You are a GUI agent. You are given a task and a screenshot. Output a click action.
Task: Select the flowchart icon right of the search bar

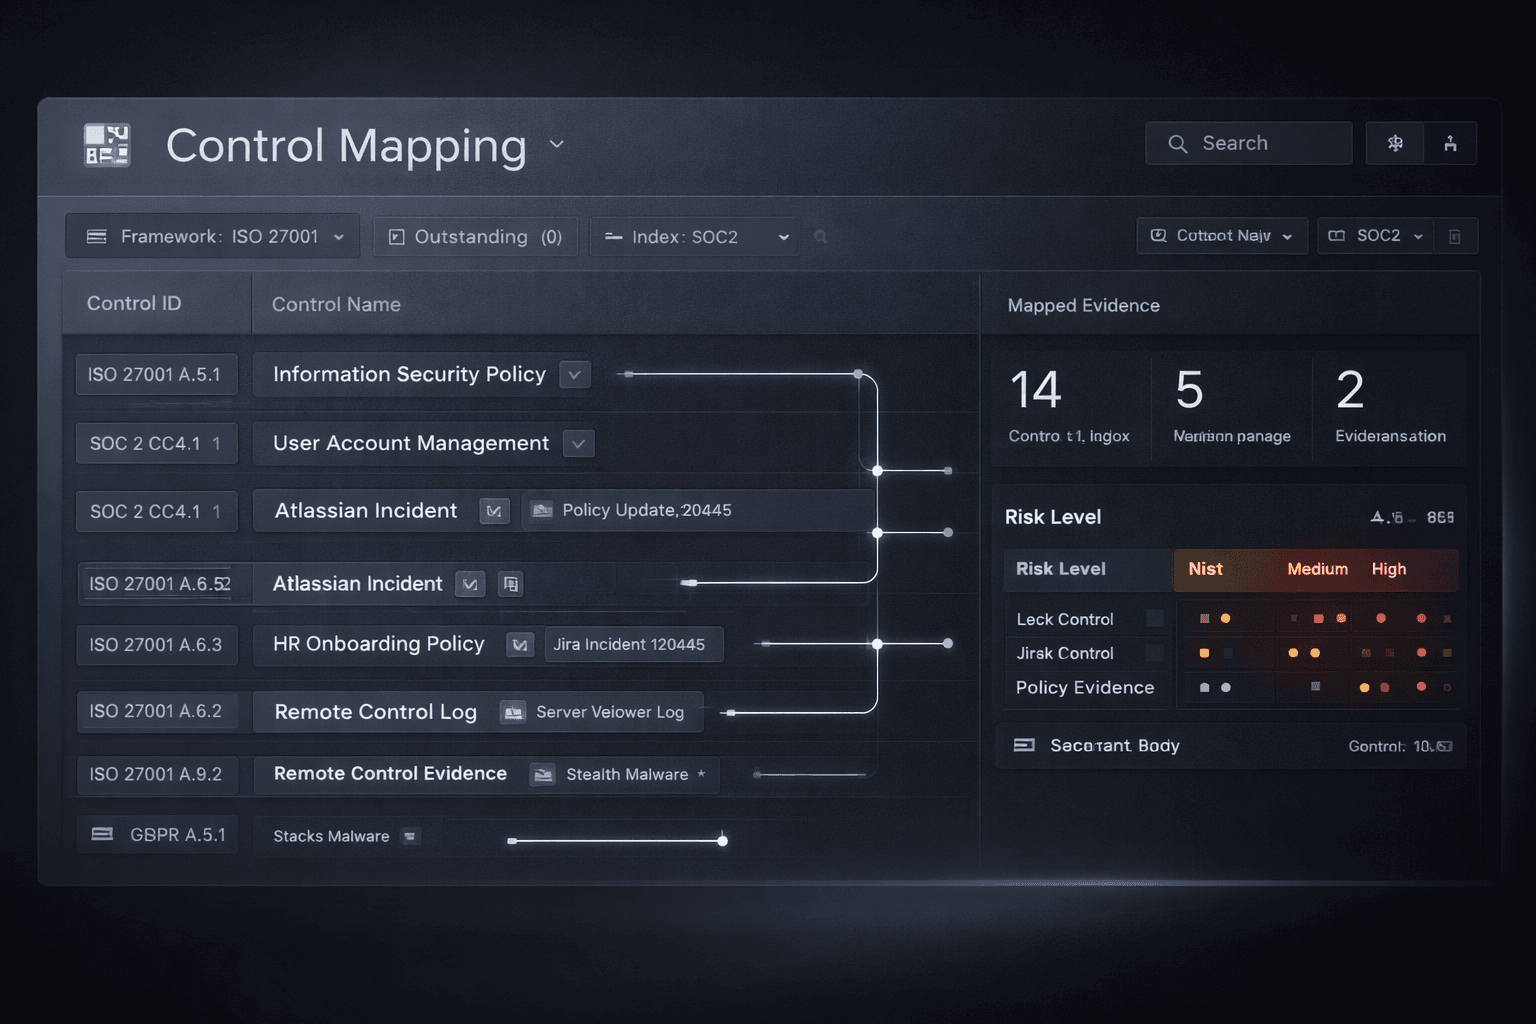point(1394,143)
